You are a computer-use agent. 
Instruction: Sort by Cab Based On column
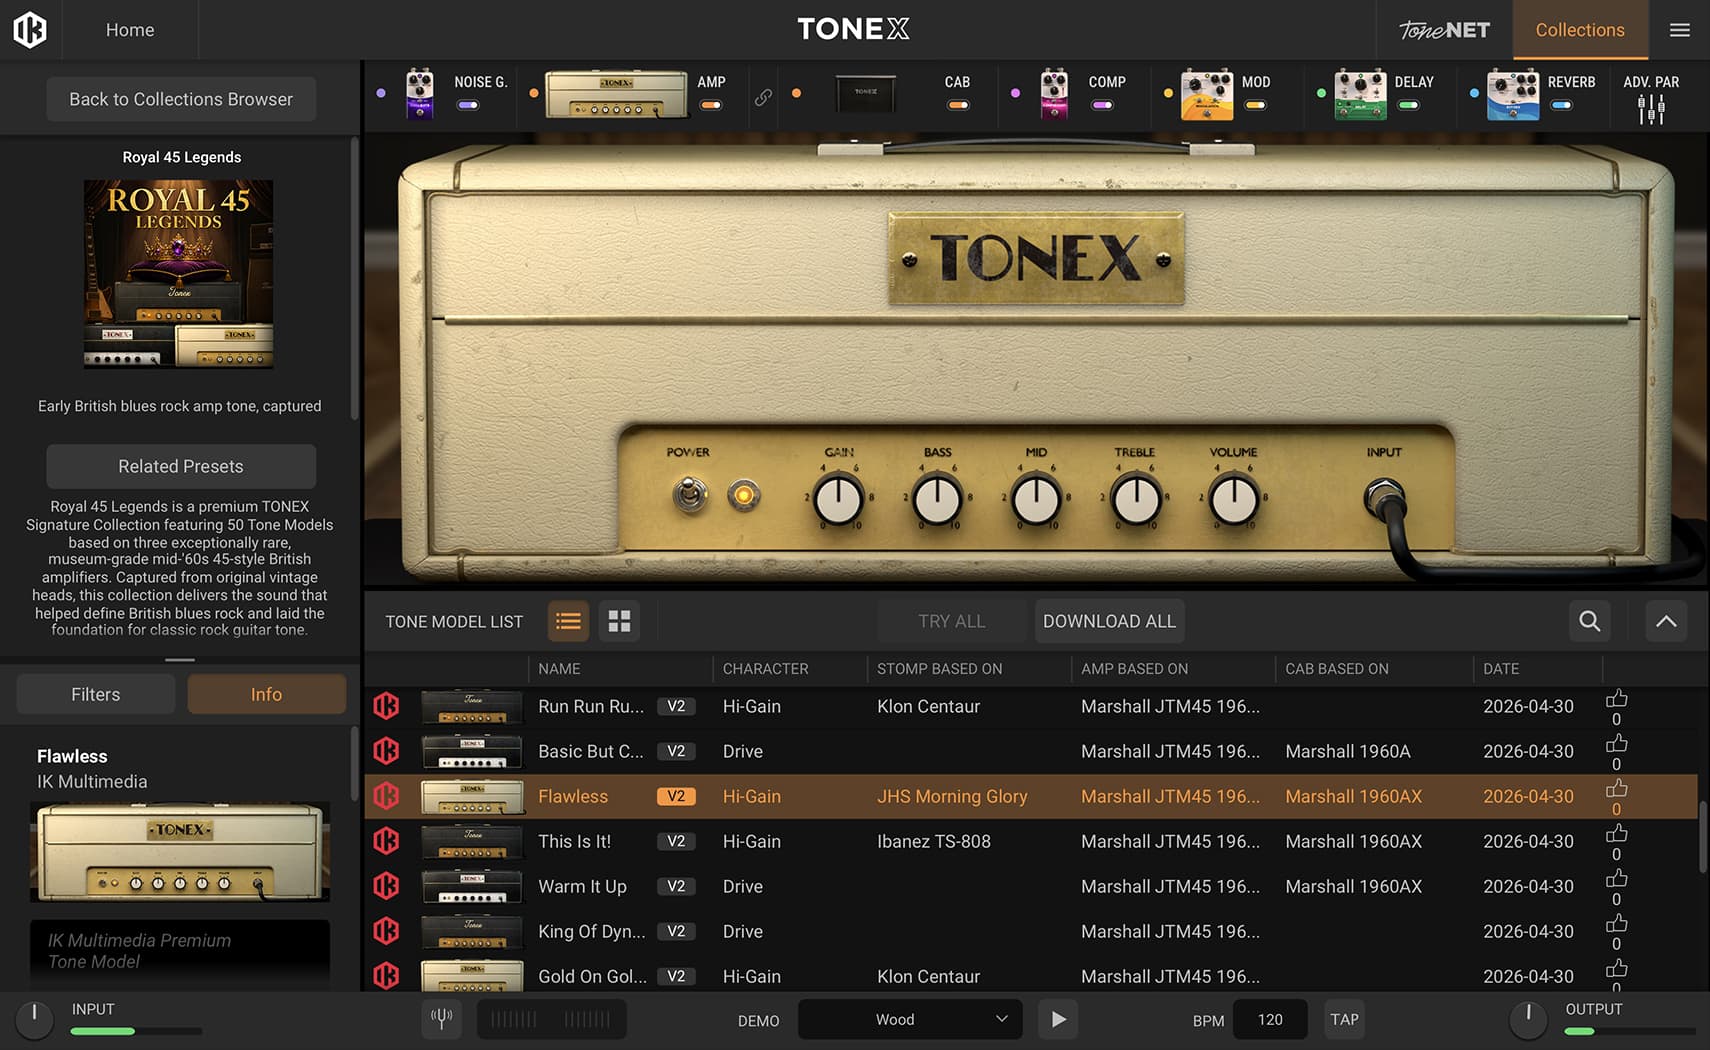click(1337, 669)
